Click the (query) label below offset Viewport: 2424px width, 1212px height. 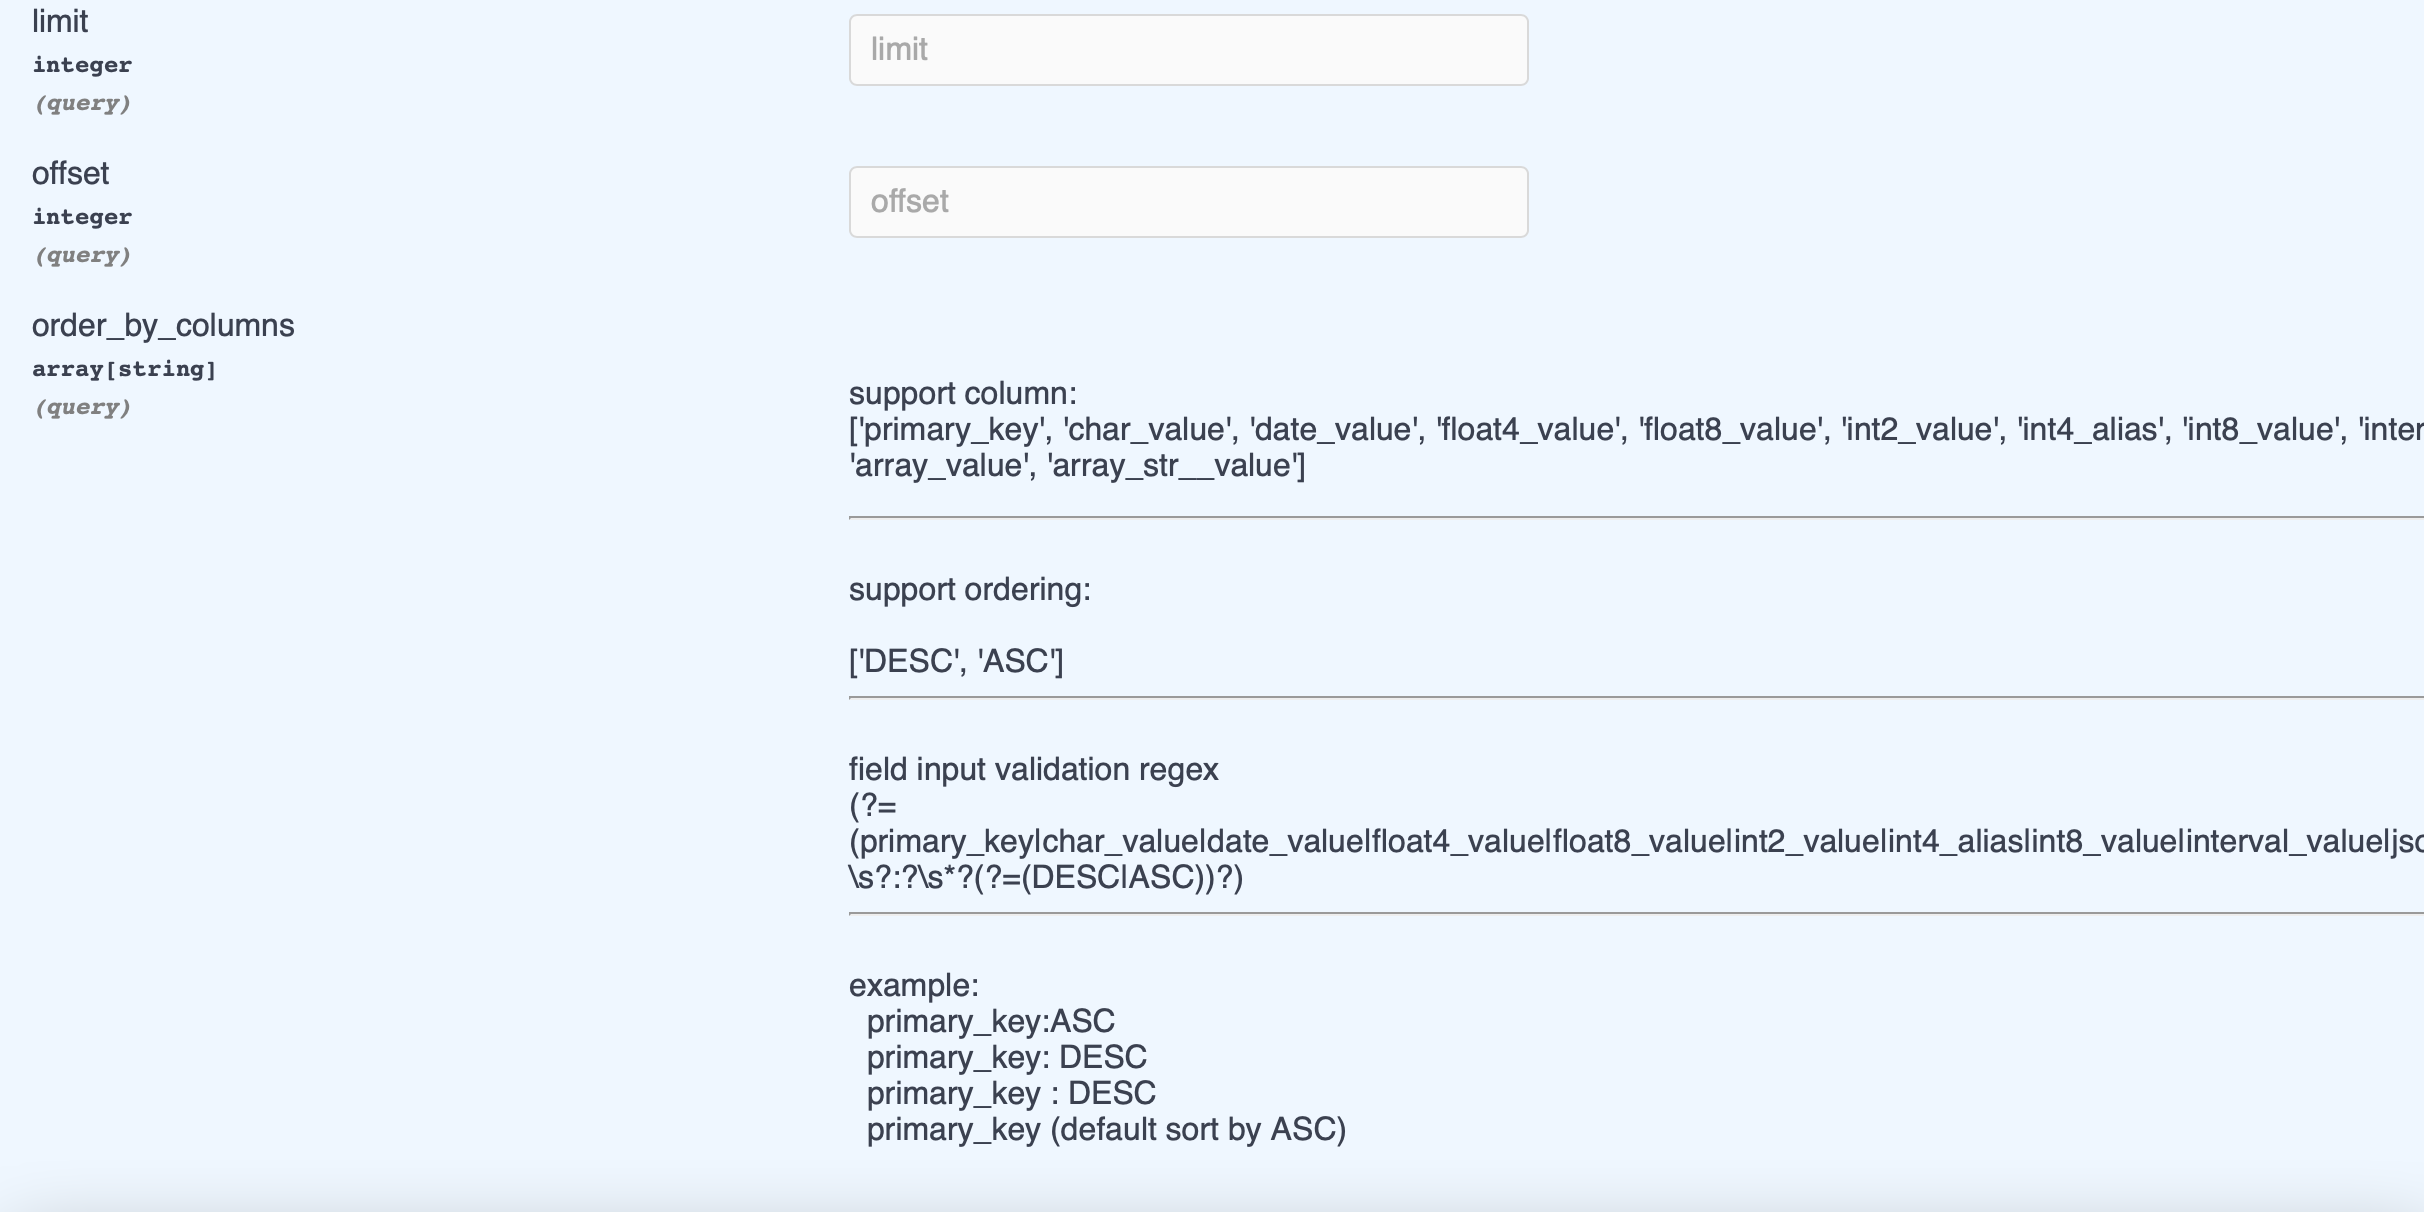[x=83, y=255]
